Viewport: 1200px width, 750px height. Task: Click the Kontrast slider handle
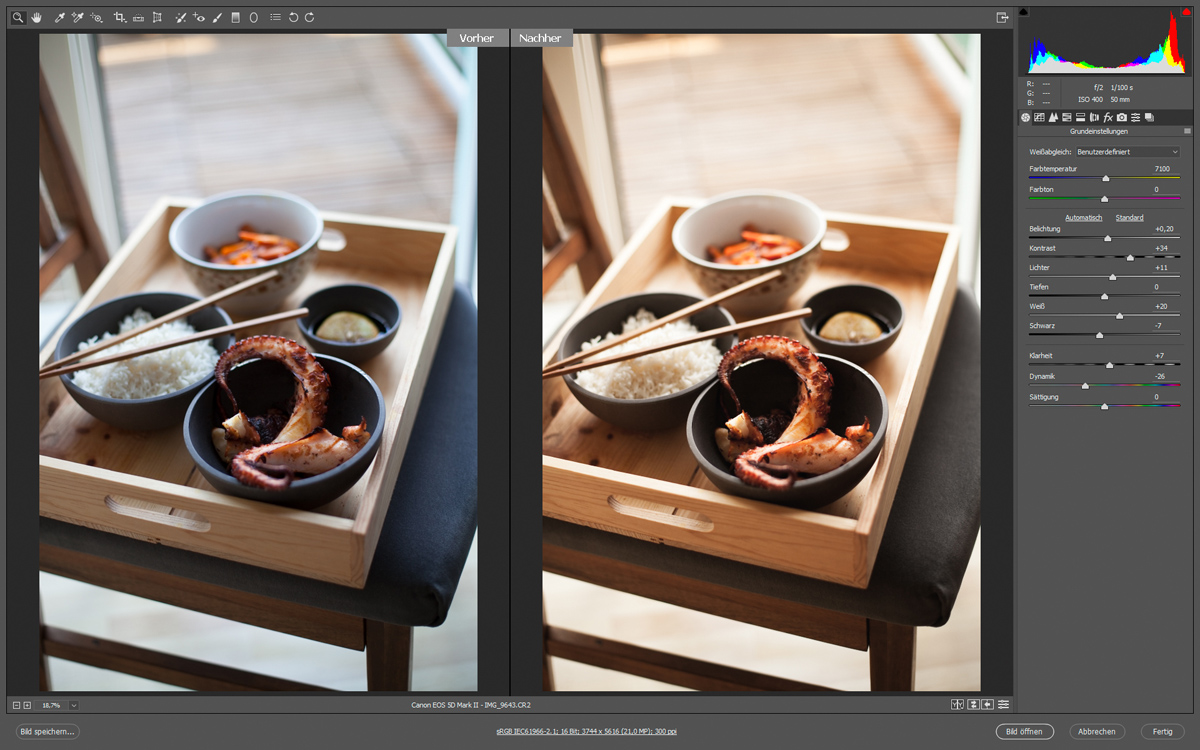[1130, 258]
